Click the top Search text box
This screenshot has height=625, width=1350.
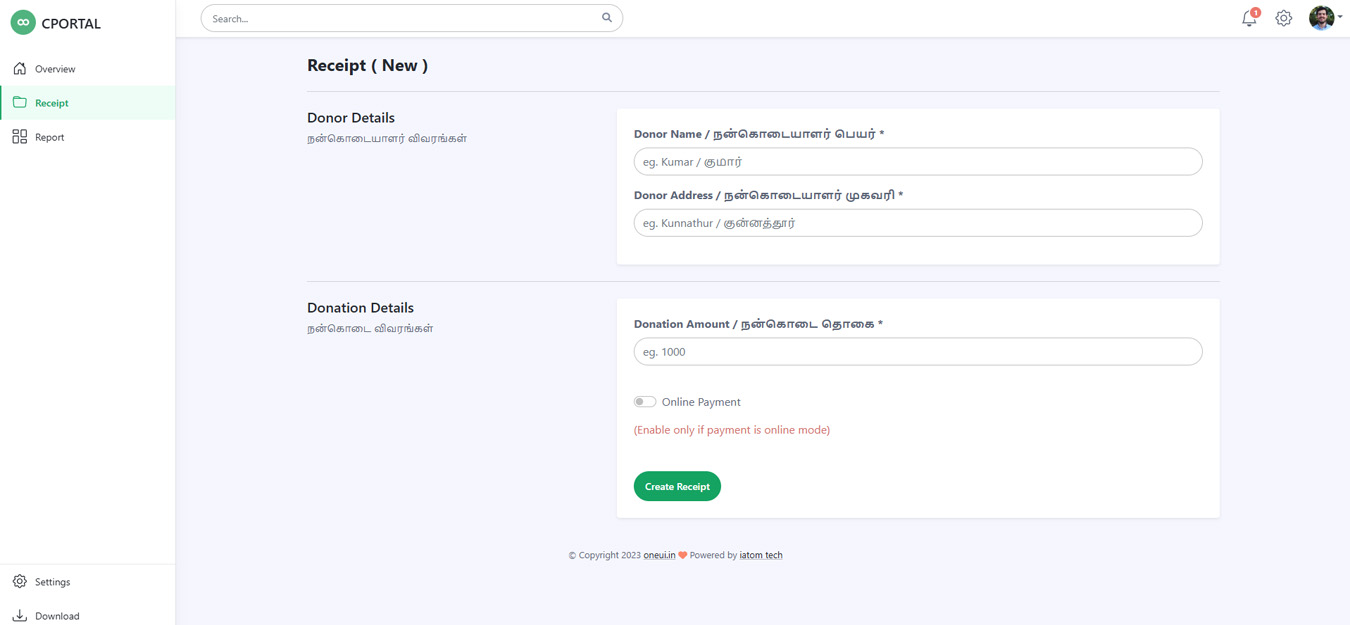tap(400, 18)
